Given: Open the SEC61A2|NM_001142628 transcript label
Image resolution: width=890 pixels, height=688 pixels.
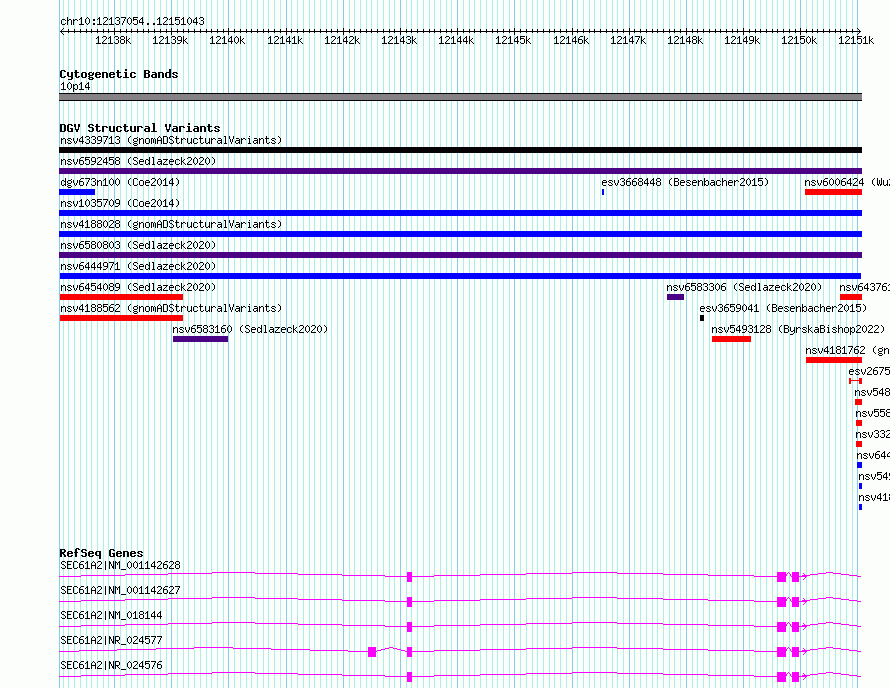Looking at the screenshot, I should [120, 565].
